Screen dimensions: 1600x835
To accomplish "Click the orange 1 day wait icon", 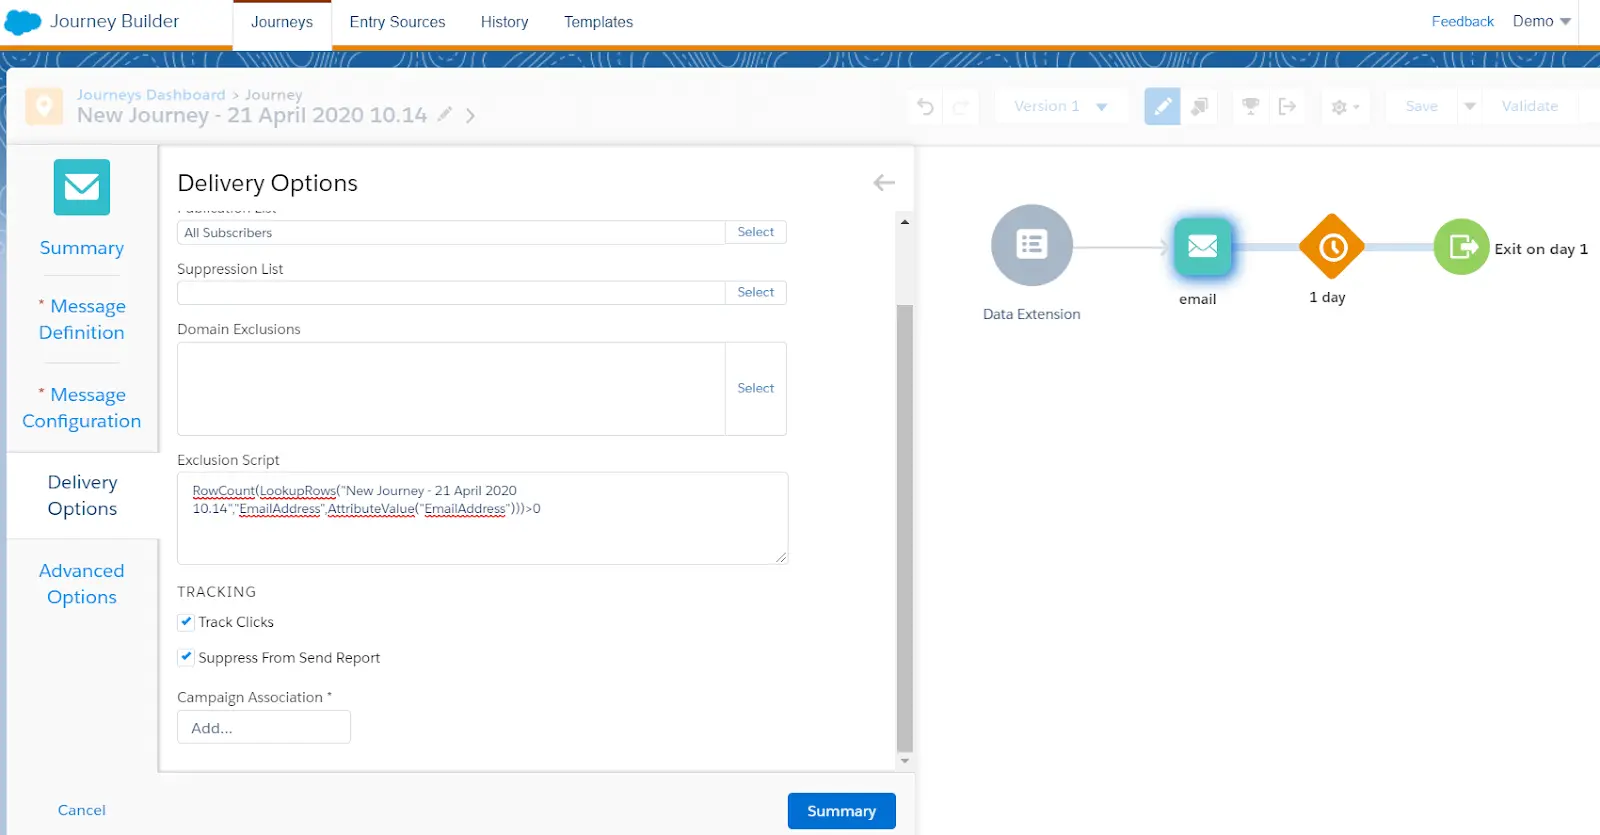I will pos(1331,246).
